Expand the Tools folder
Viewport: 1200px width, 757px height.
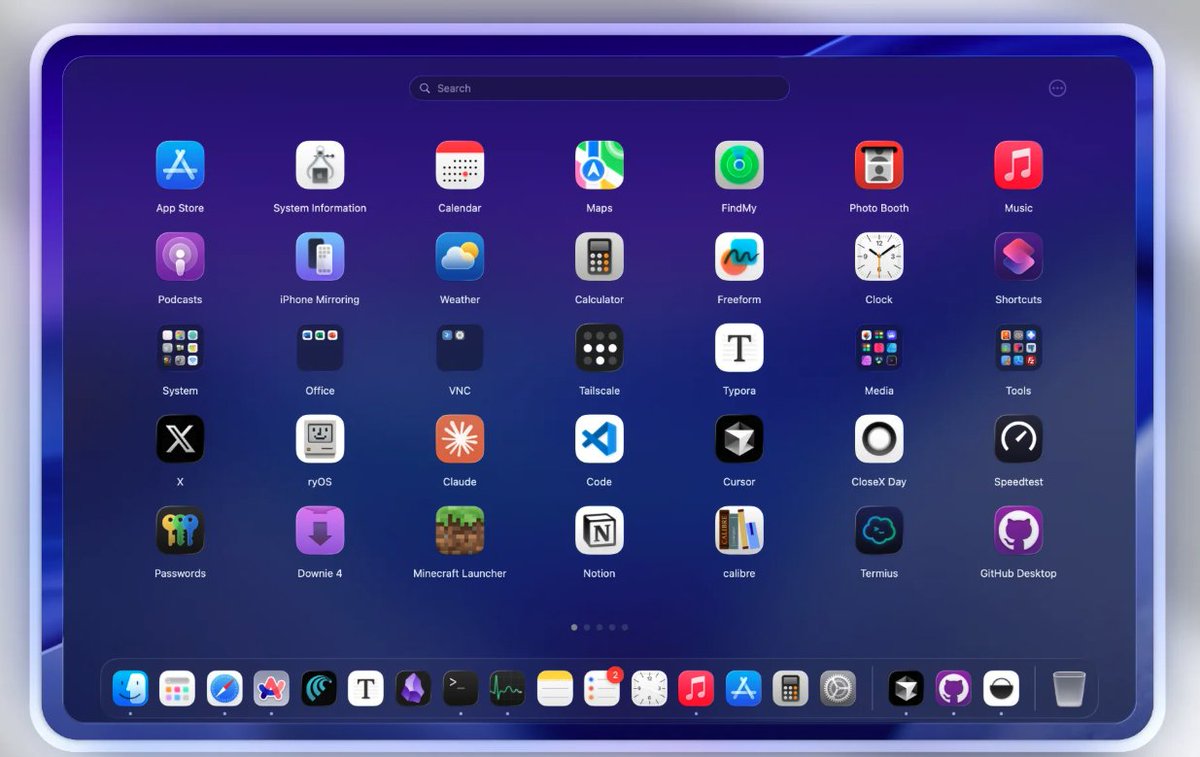point(1018,348)
